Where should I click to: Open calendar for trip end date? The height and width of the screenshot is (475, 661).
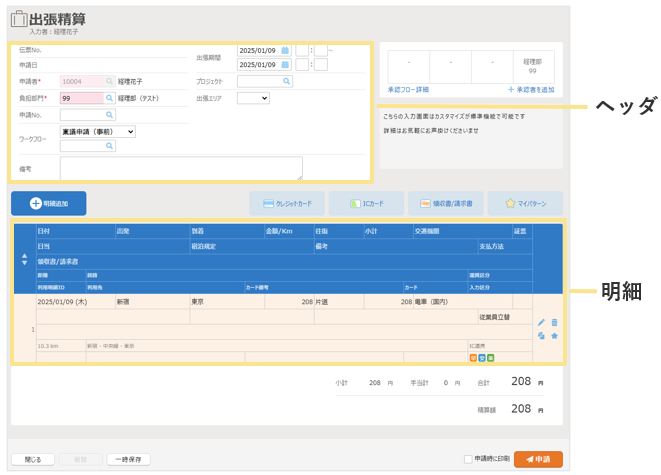[285, 65]
